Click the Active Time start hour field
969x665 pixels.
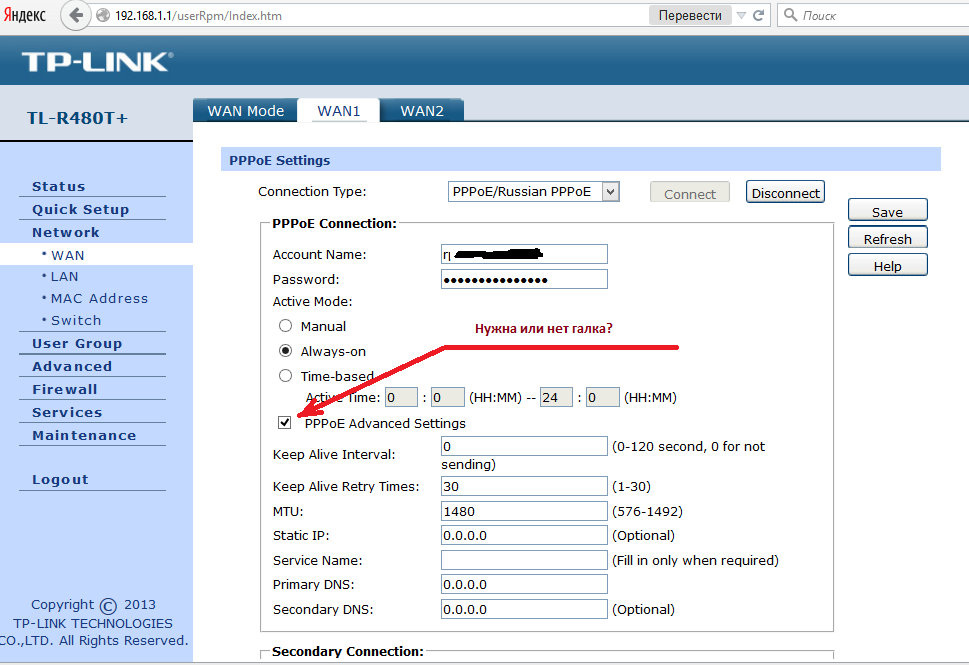[401, 397]
